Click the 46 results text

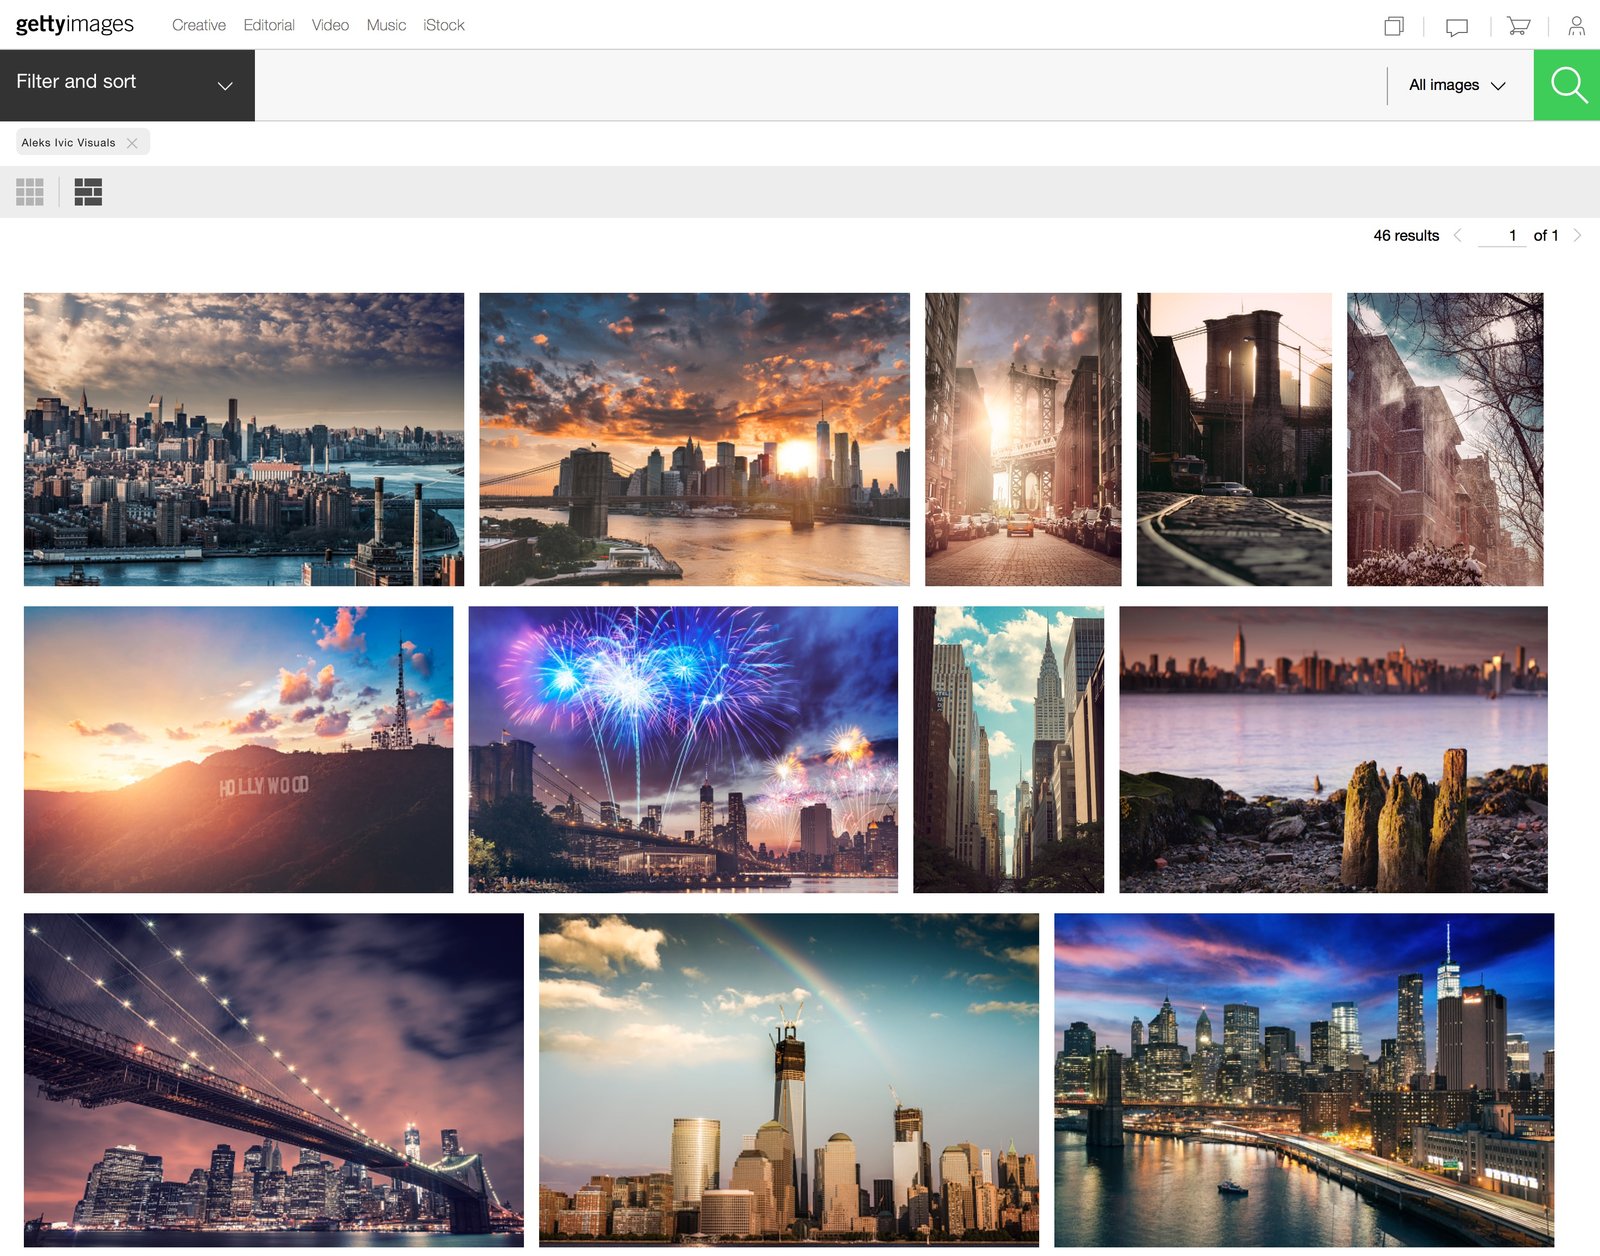point(1406,236)
